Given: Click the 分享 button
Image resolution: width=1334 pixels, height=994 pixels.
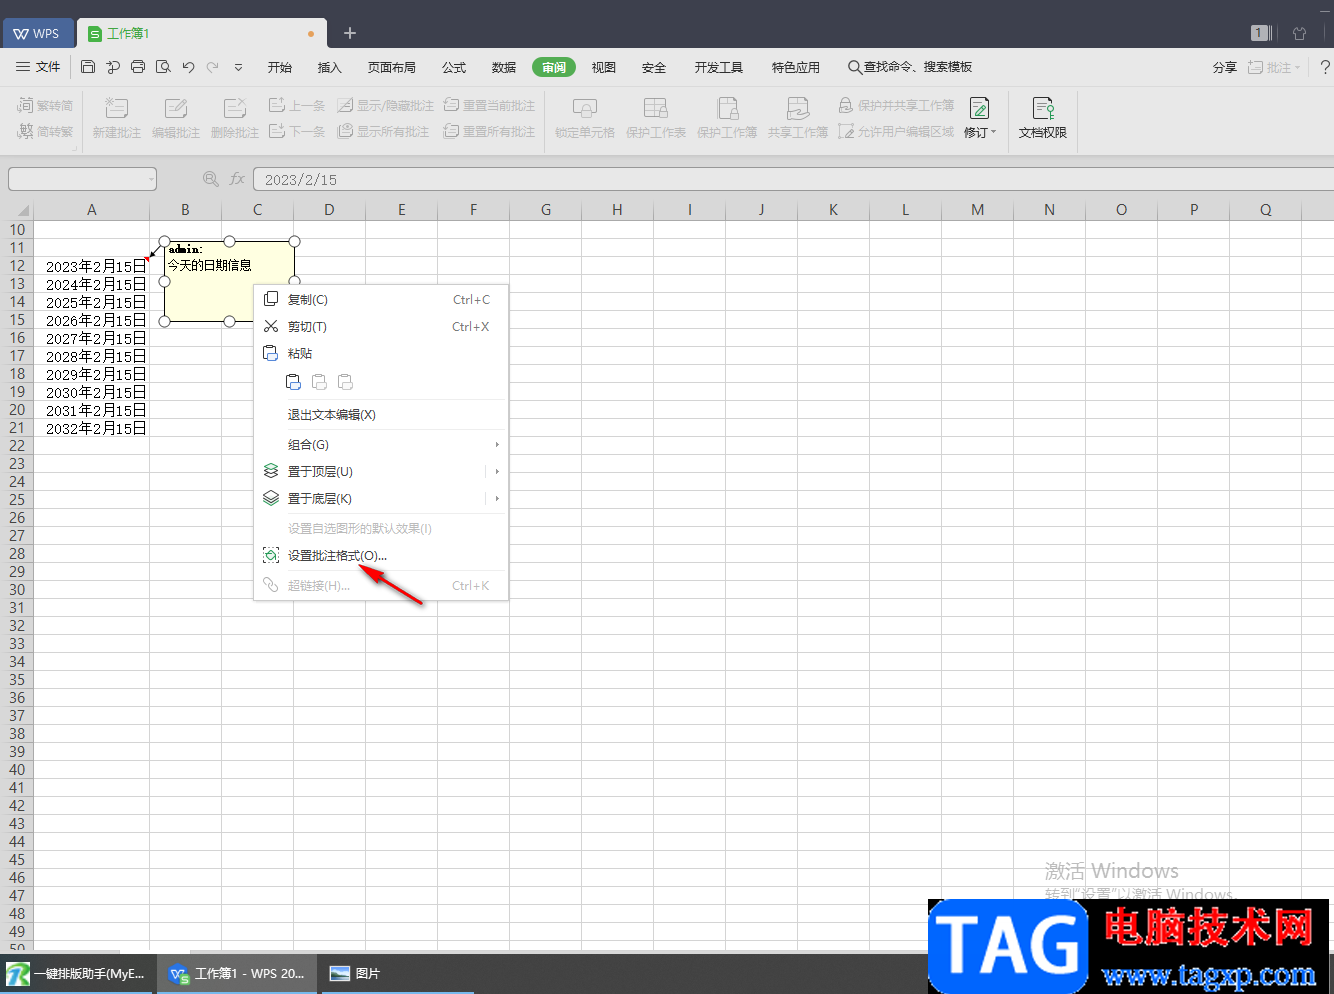Looking at the screenshot, I should click(x=1224, y=67).
